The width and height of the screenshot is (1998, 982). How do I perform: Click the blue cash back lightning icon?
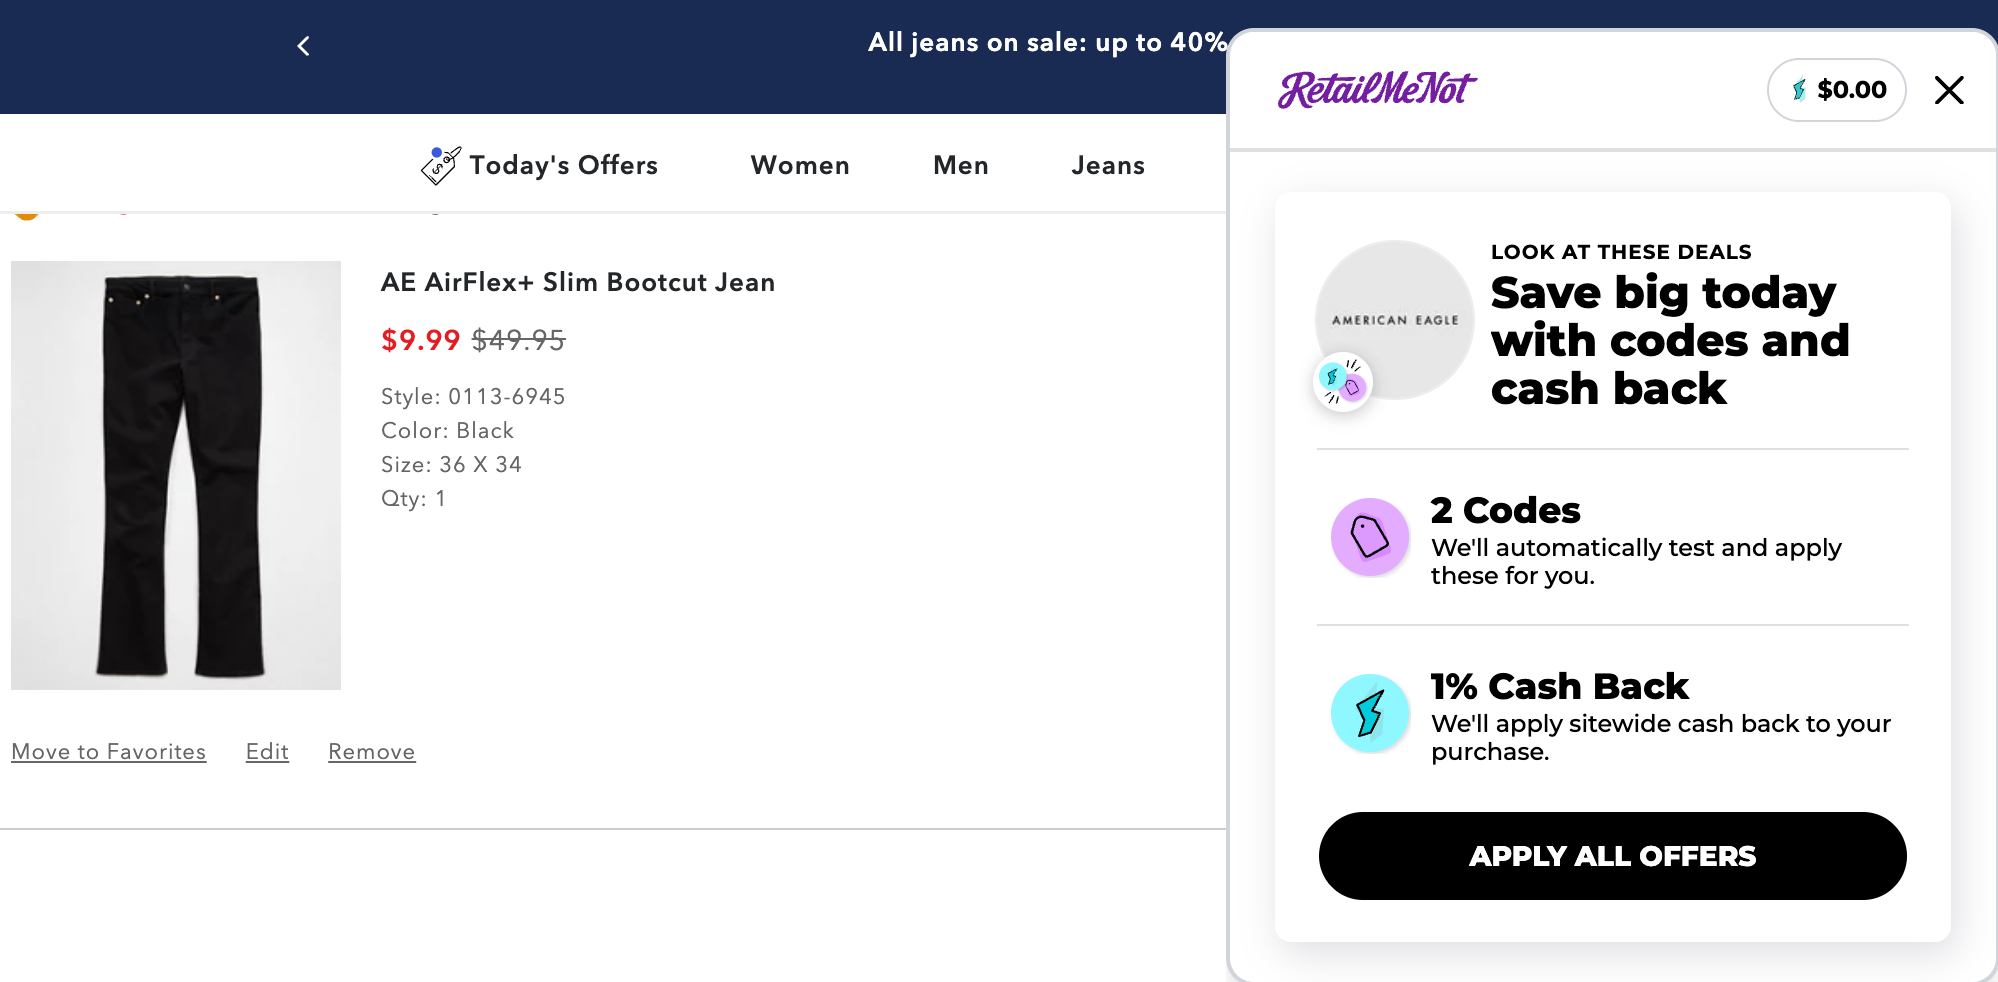tap(1370, 713)
